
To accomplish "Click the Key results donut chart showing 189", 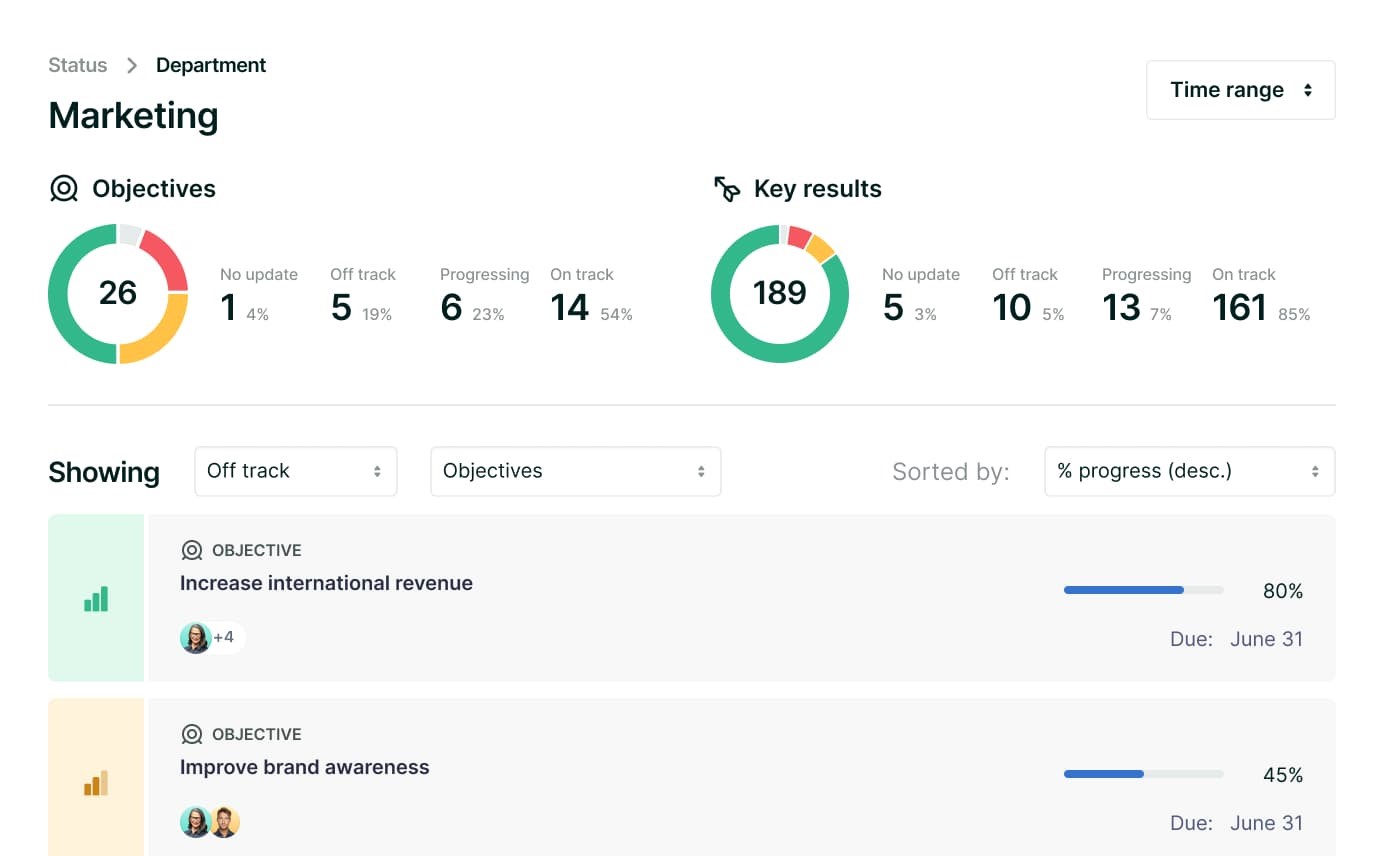I will click(x=780, y=293).
